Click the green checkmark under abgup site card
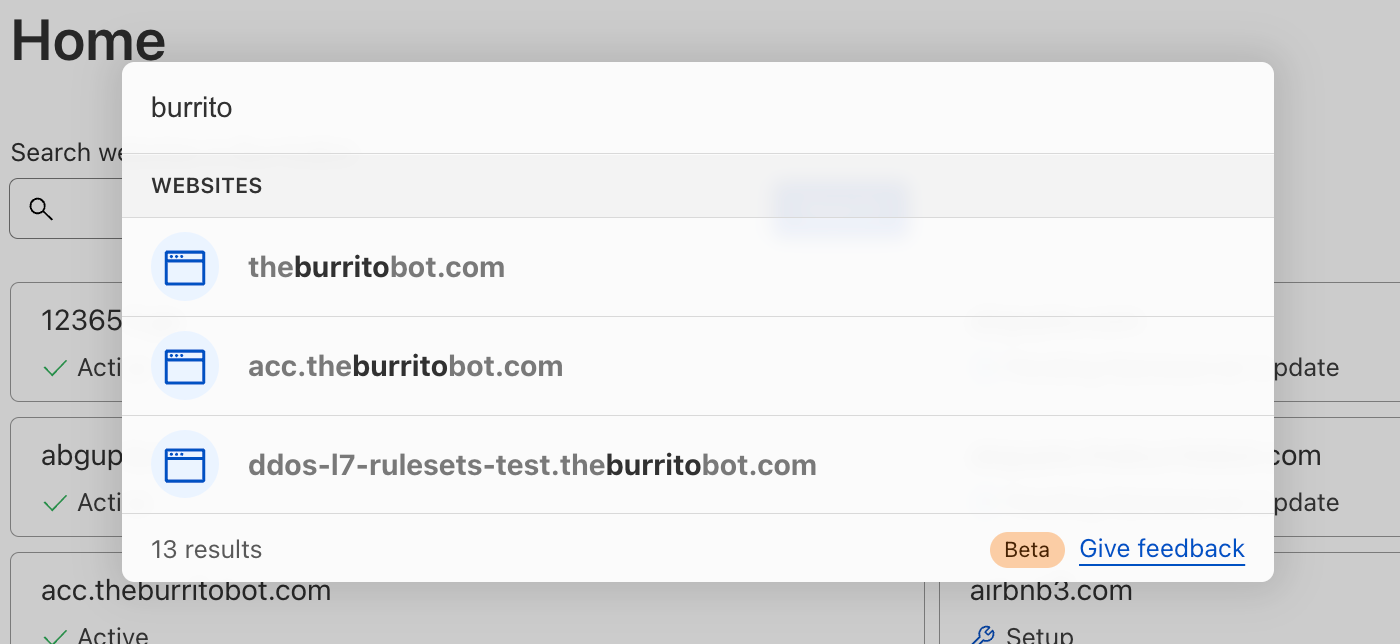The image size is (1400, 644). point(55,502)
